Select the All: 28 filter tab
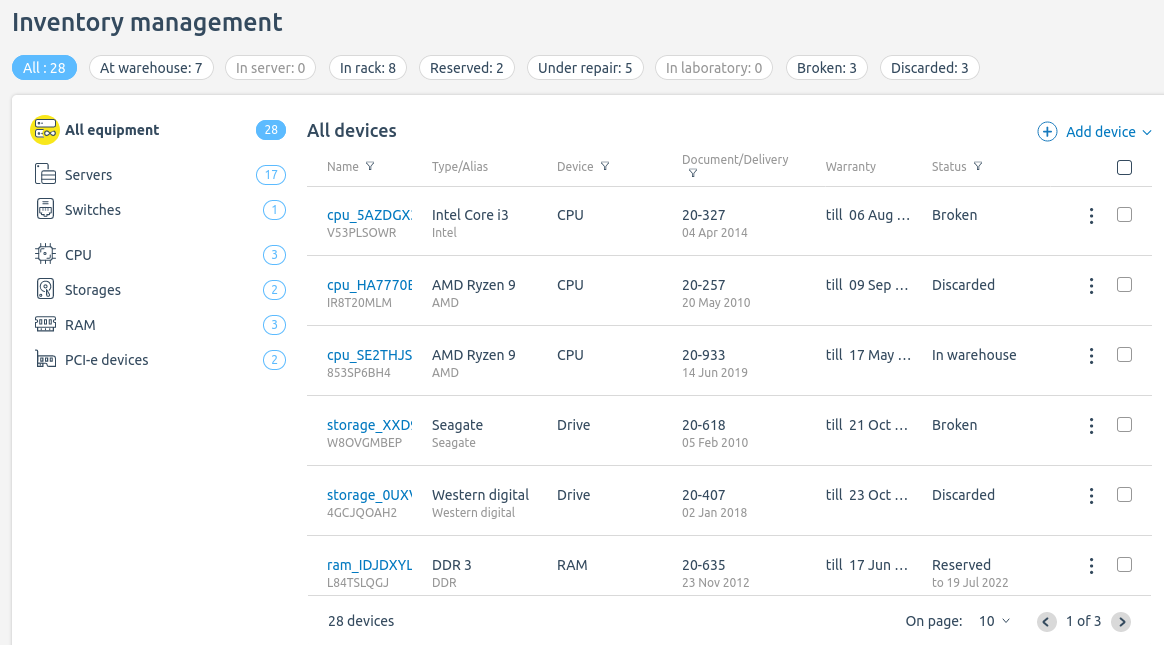The image size is (1164, 645). coord(45,68)
